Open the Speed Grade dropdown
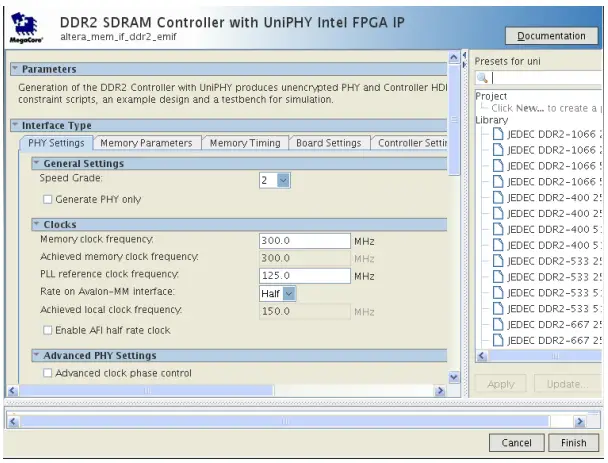The height and width of the screenshot is (463, 608). click(283, 180)
